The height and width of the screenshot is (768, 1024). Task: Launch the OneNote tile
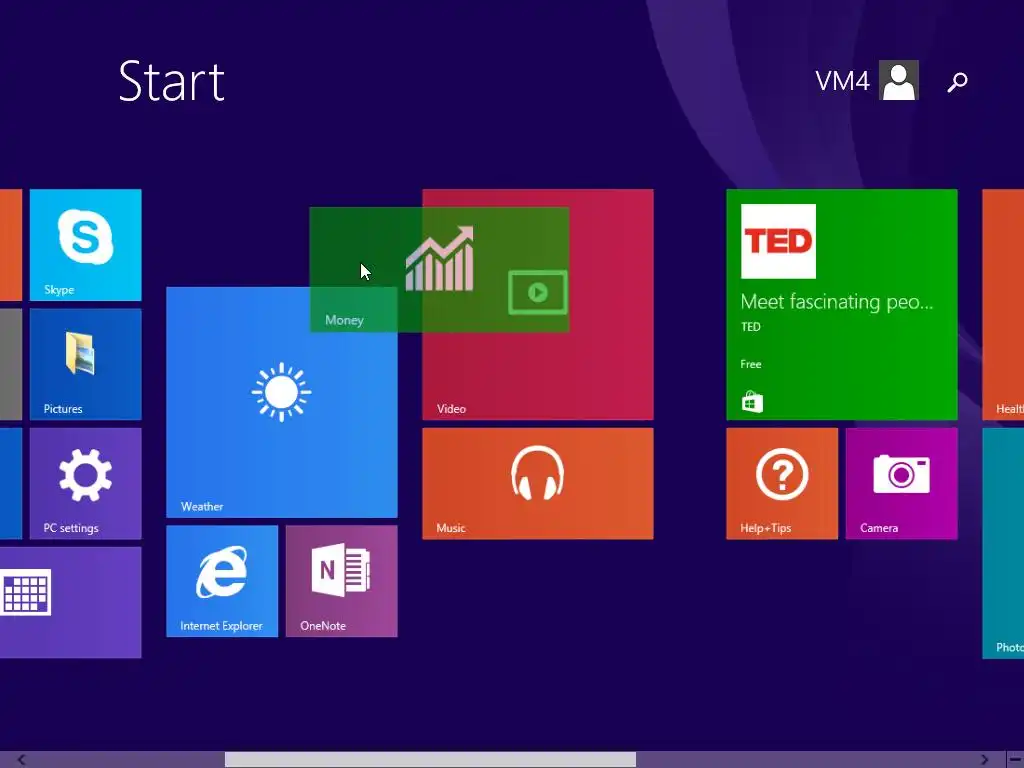(342, 581)
